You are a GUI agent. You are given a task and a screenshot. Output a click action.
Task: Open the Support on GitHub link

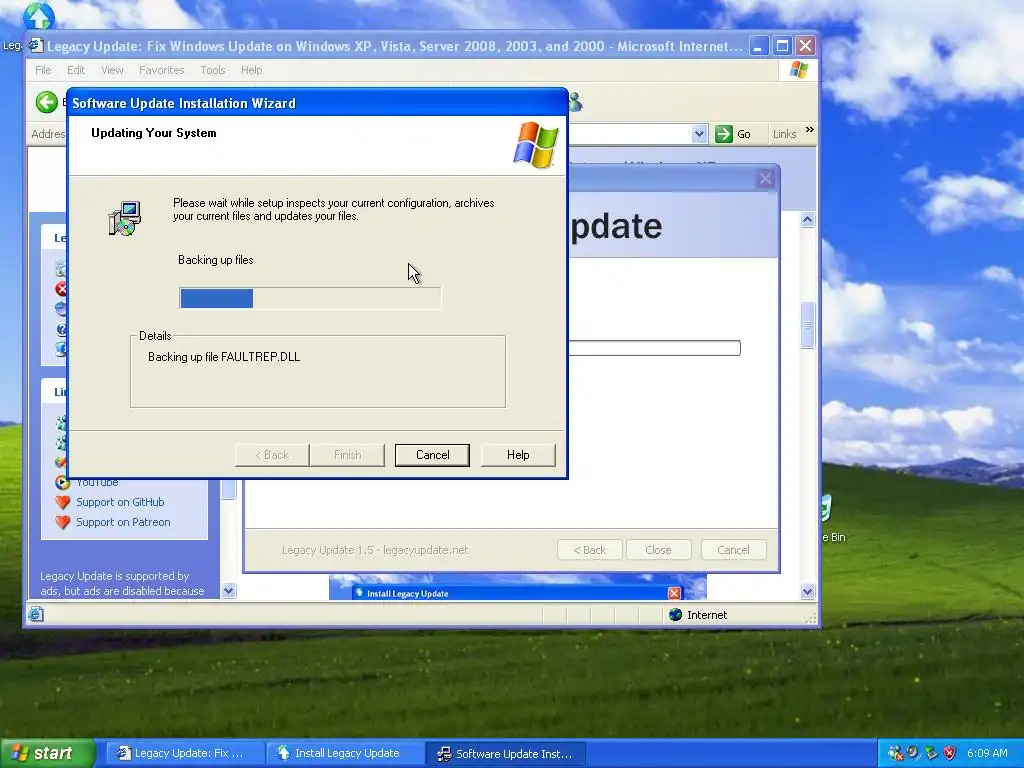(x=120, y=502)
